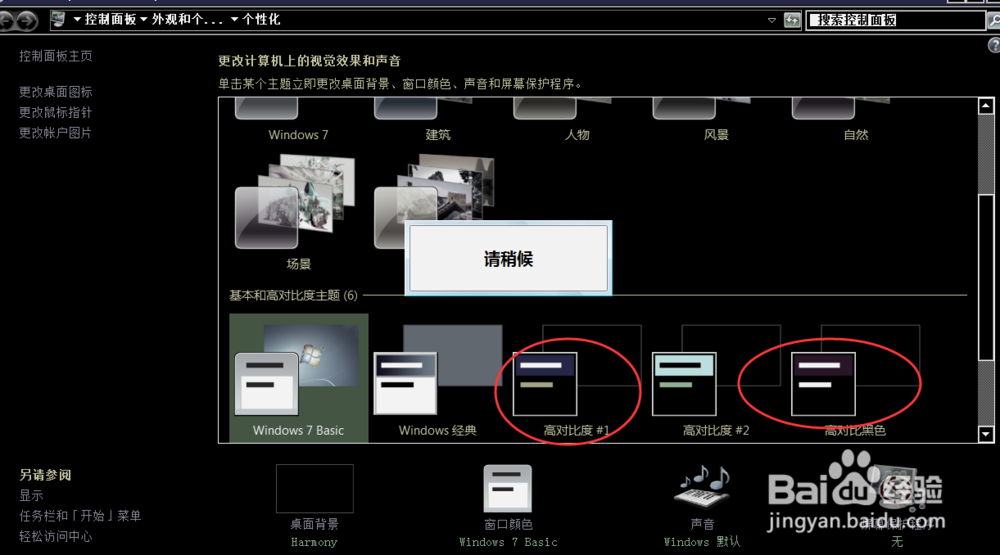
Task: Select the Windows 7 Basic theme
Action: [298, 378]
